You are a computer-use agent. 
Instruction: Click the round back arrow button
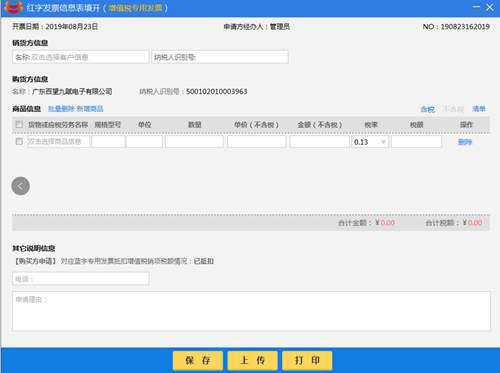(21, 186)
